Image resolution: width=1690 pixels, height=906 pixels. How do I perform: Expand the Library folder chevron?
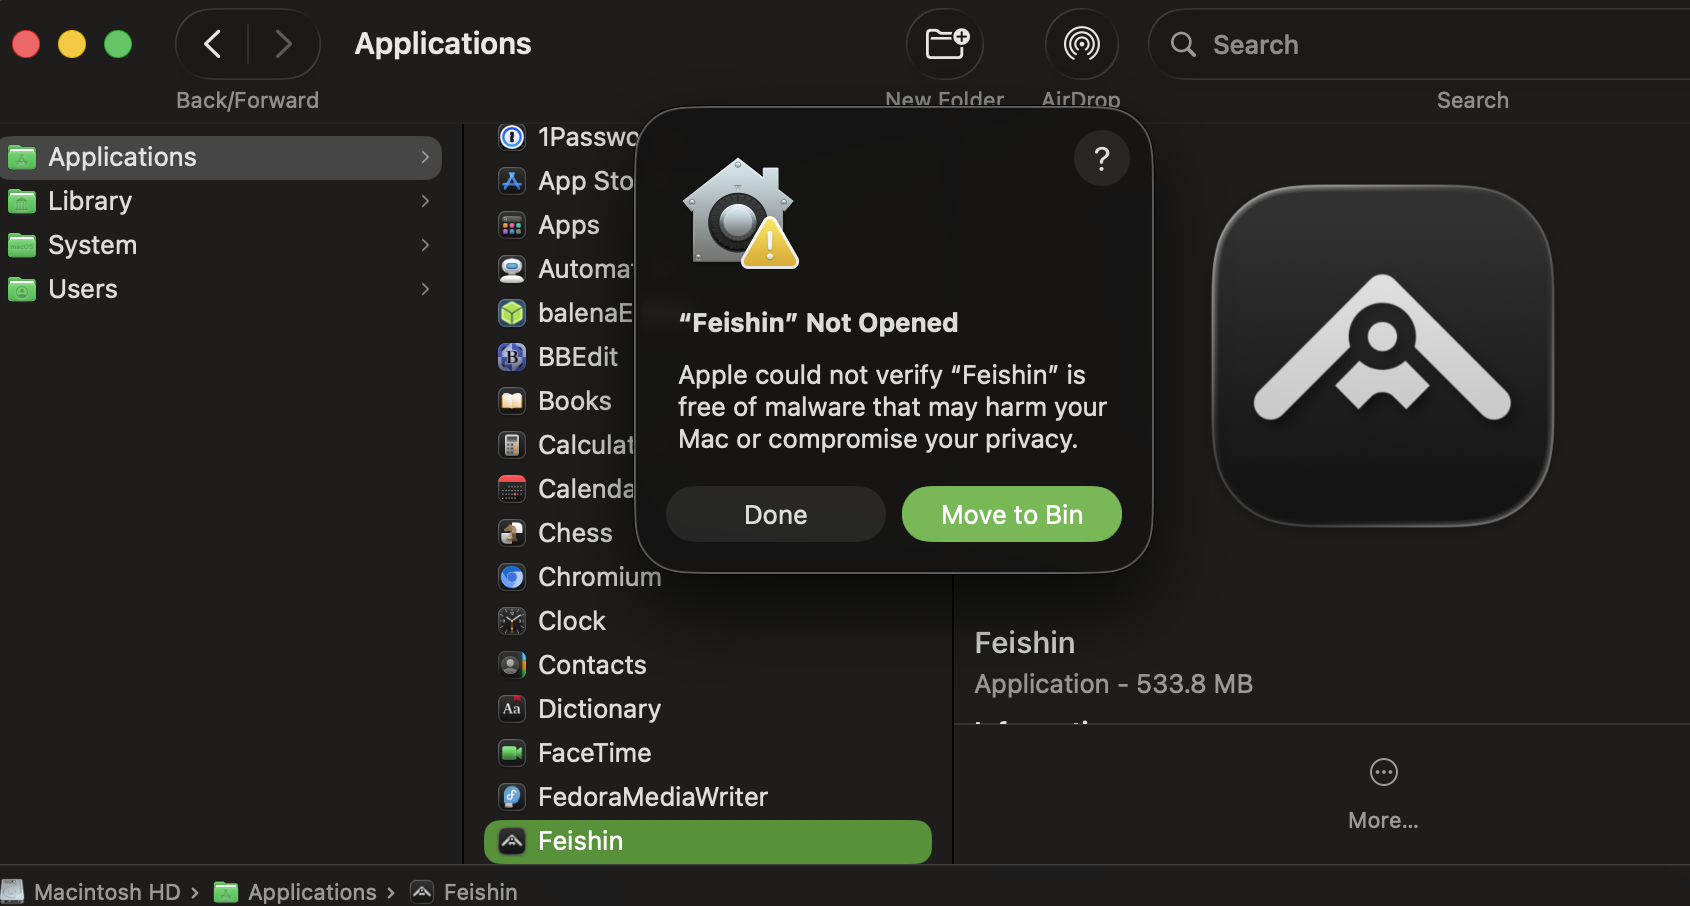pos(425,201)
